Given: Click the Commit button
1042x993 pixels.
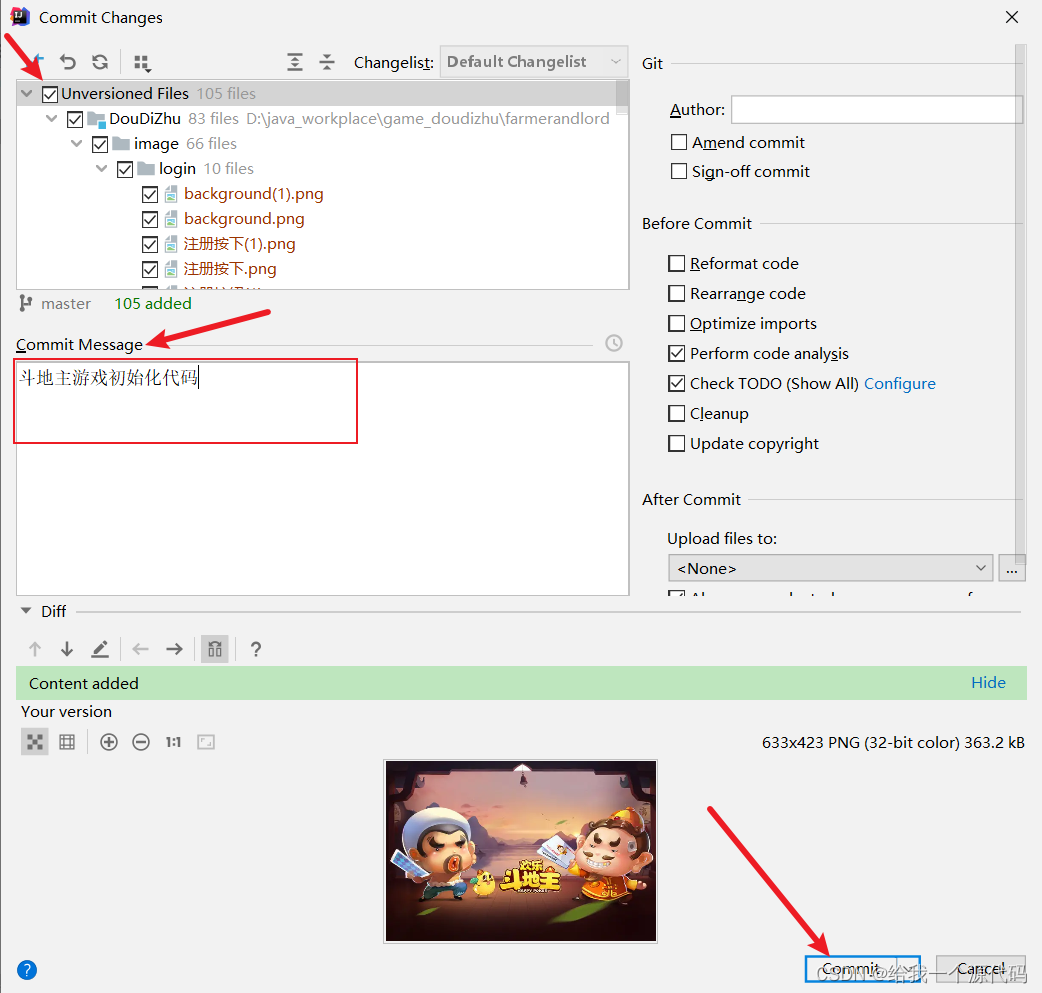Looking at the screenshot, I should pos(851,969).
